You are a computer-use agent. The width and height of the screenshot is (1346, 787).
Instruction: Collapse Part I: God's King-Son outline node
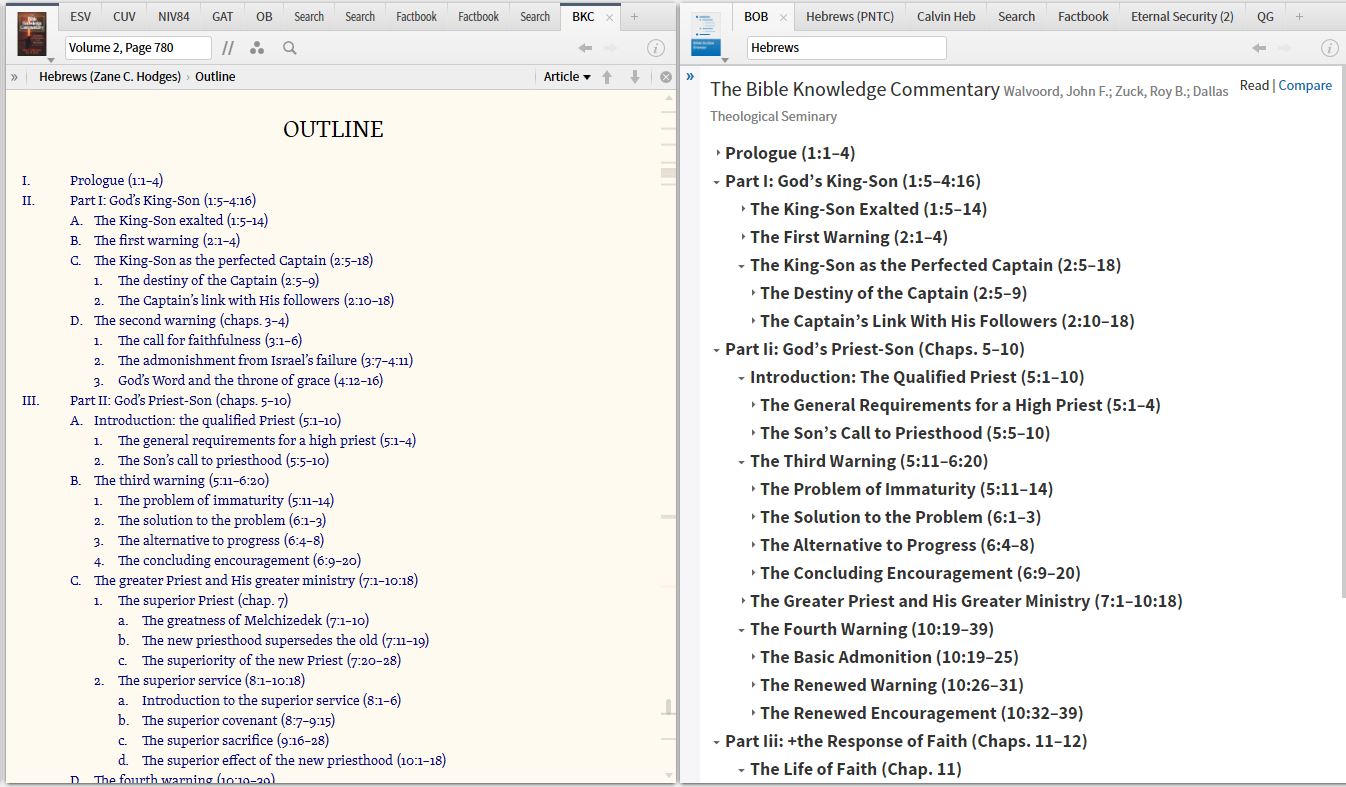point(717,182)
